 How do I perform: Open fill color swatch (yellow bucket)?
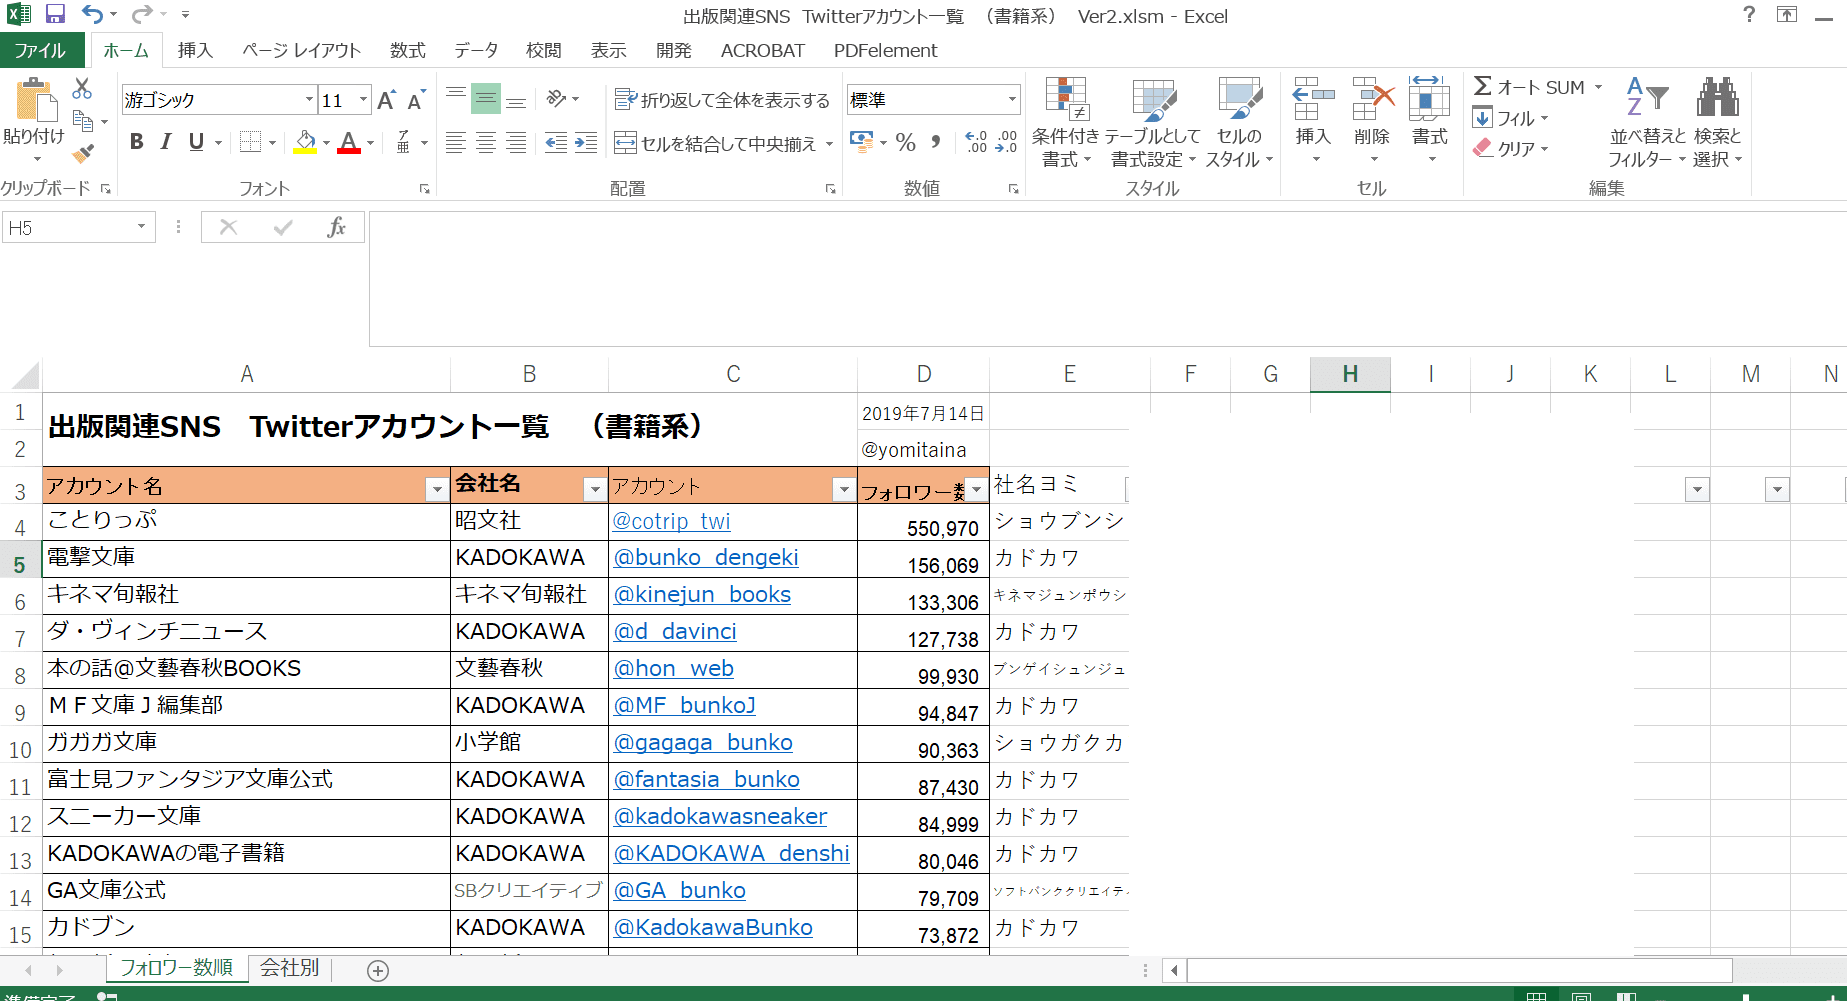point(306,143)
